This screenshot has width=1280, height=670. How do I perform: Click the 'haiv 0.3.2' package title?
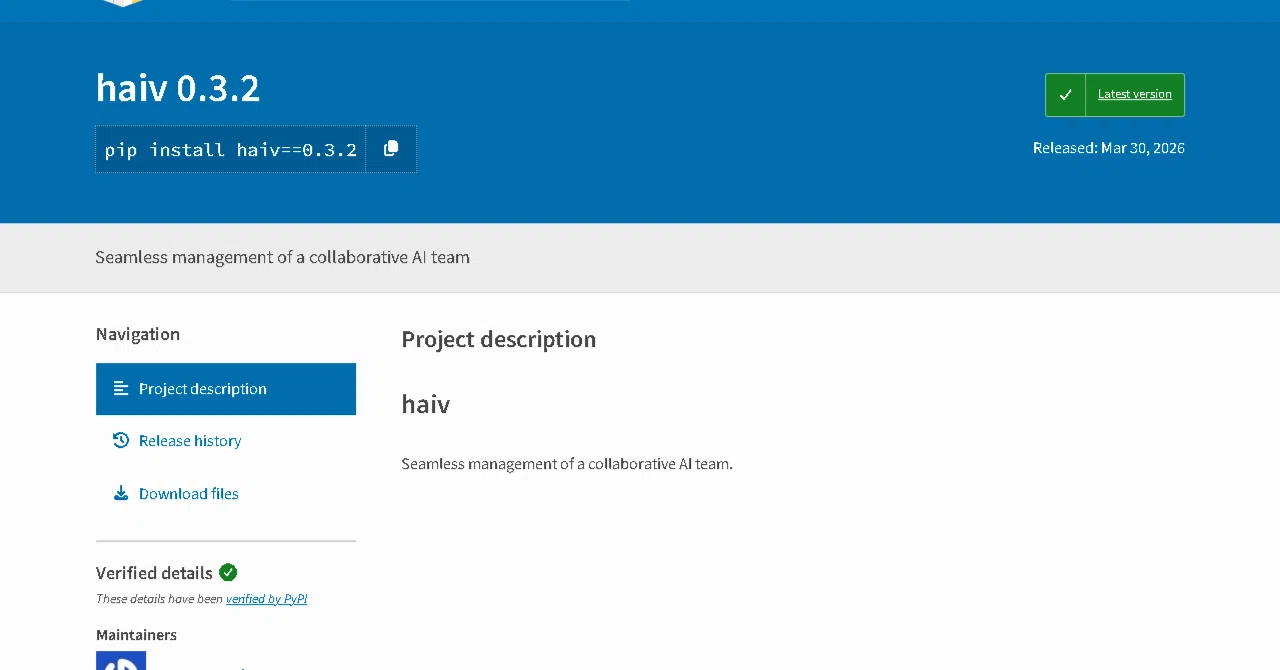tap(178, 88)
